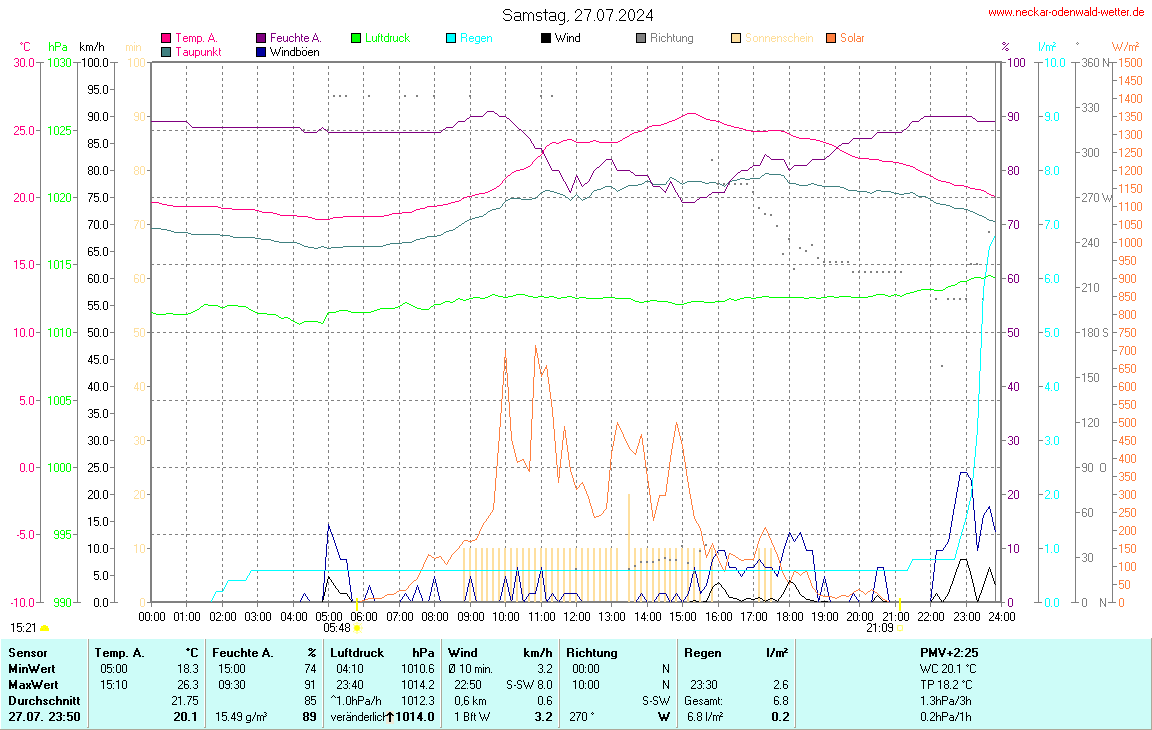
Task: Click the sunrise marker at 05:48
Action: click(357, 628)
